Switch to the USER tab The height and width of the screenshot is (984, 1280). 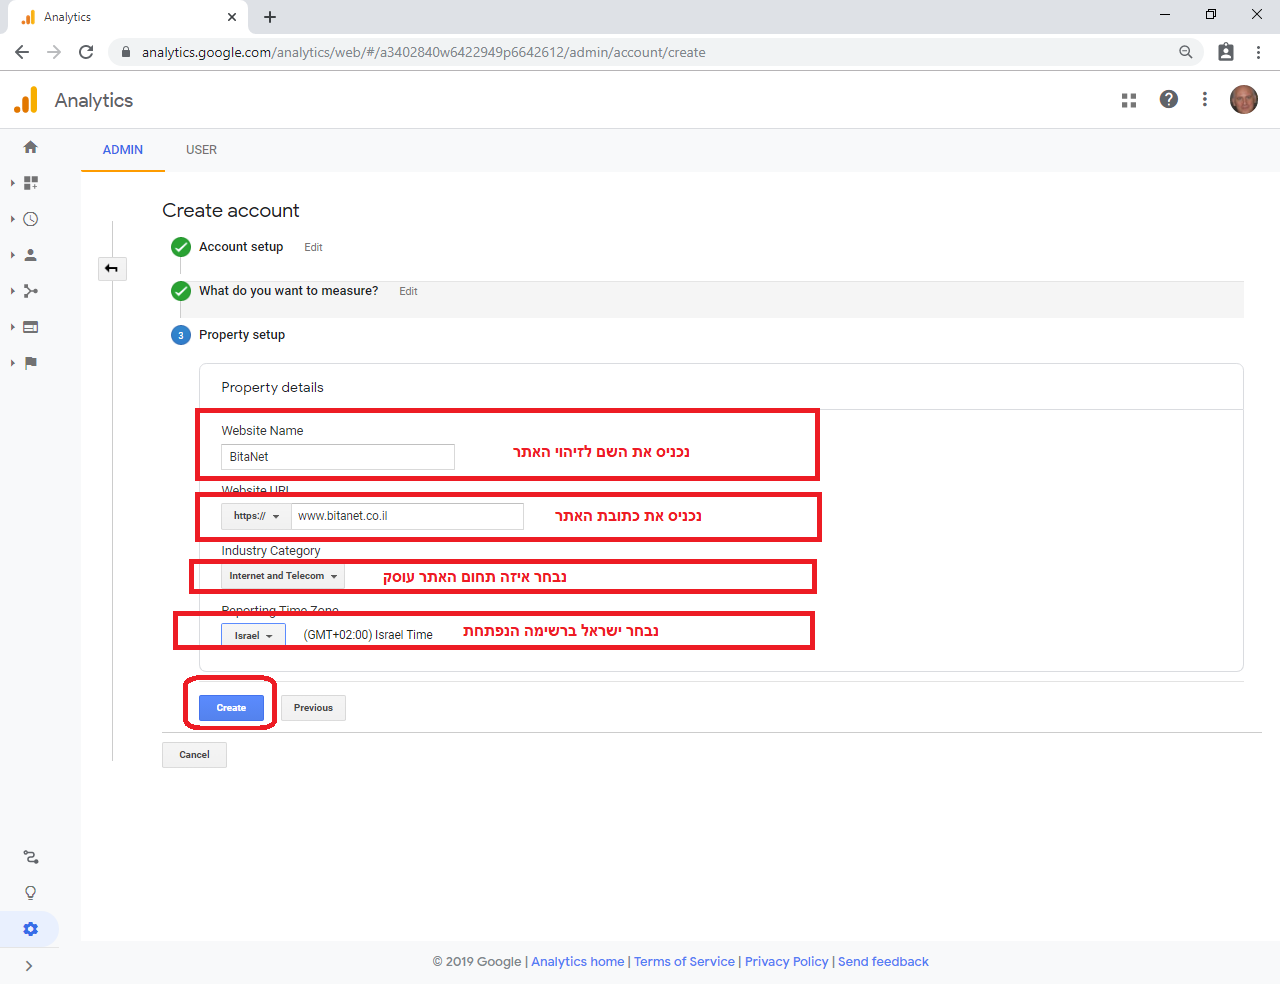click(201, 150)
